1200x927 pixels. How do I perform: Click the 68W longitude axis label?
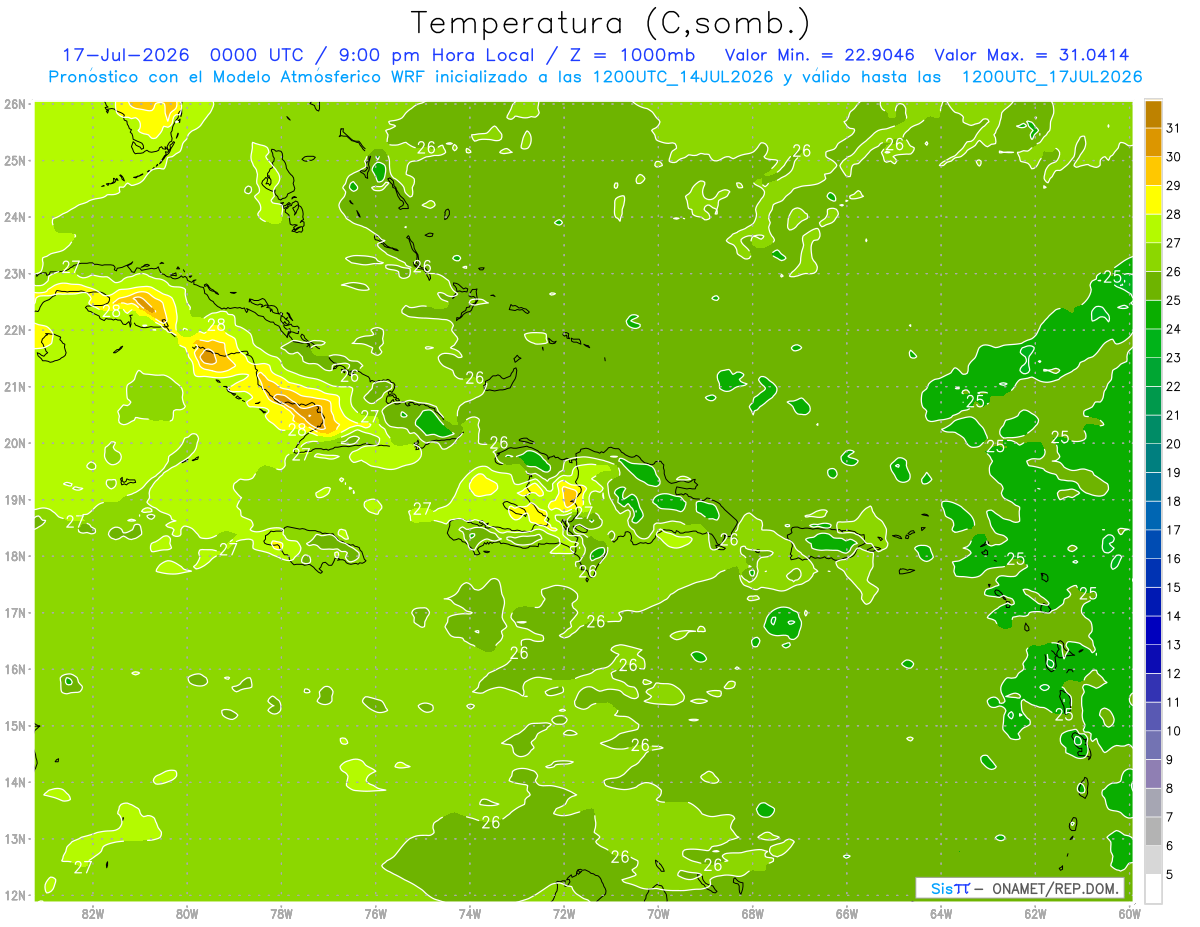point(752,913)
